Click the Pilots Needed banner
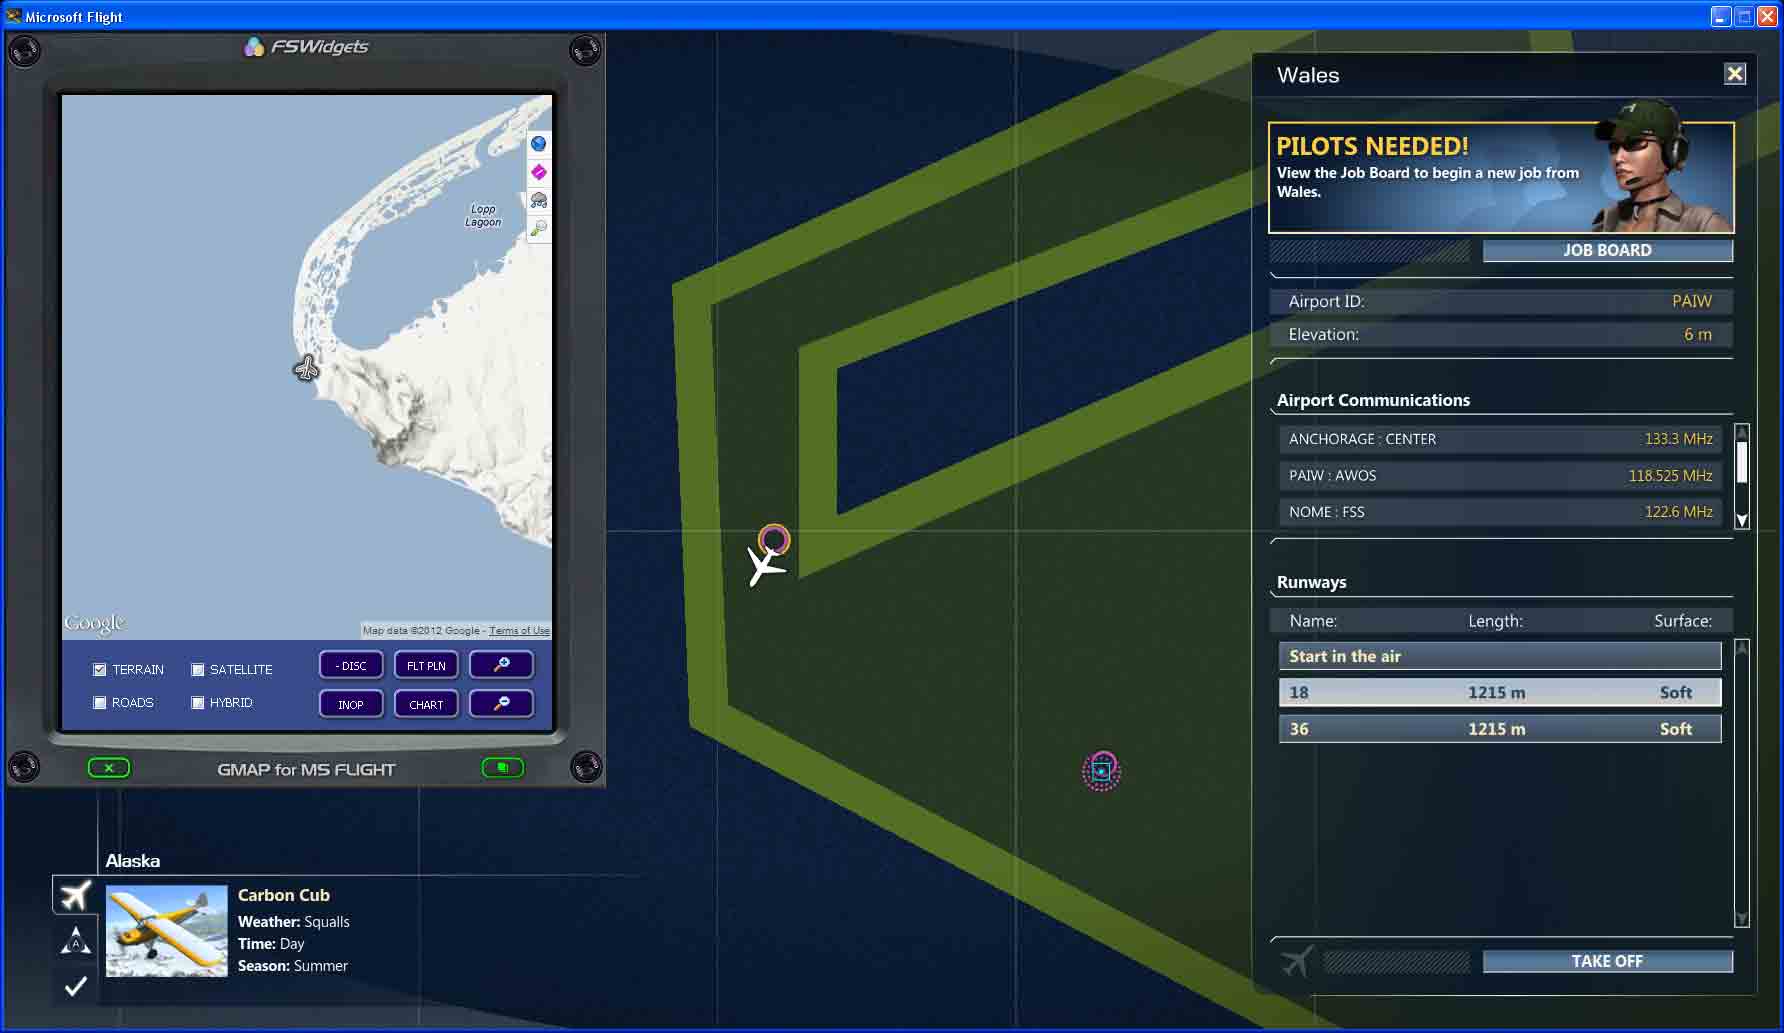 1501,178
